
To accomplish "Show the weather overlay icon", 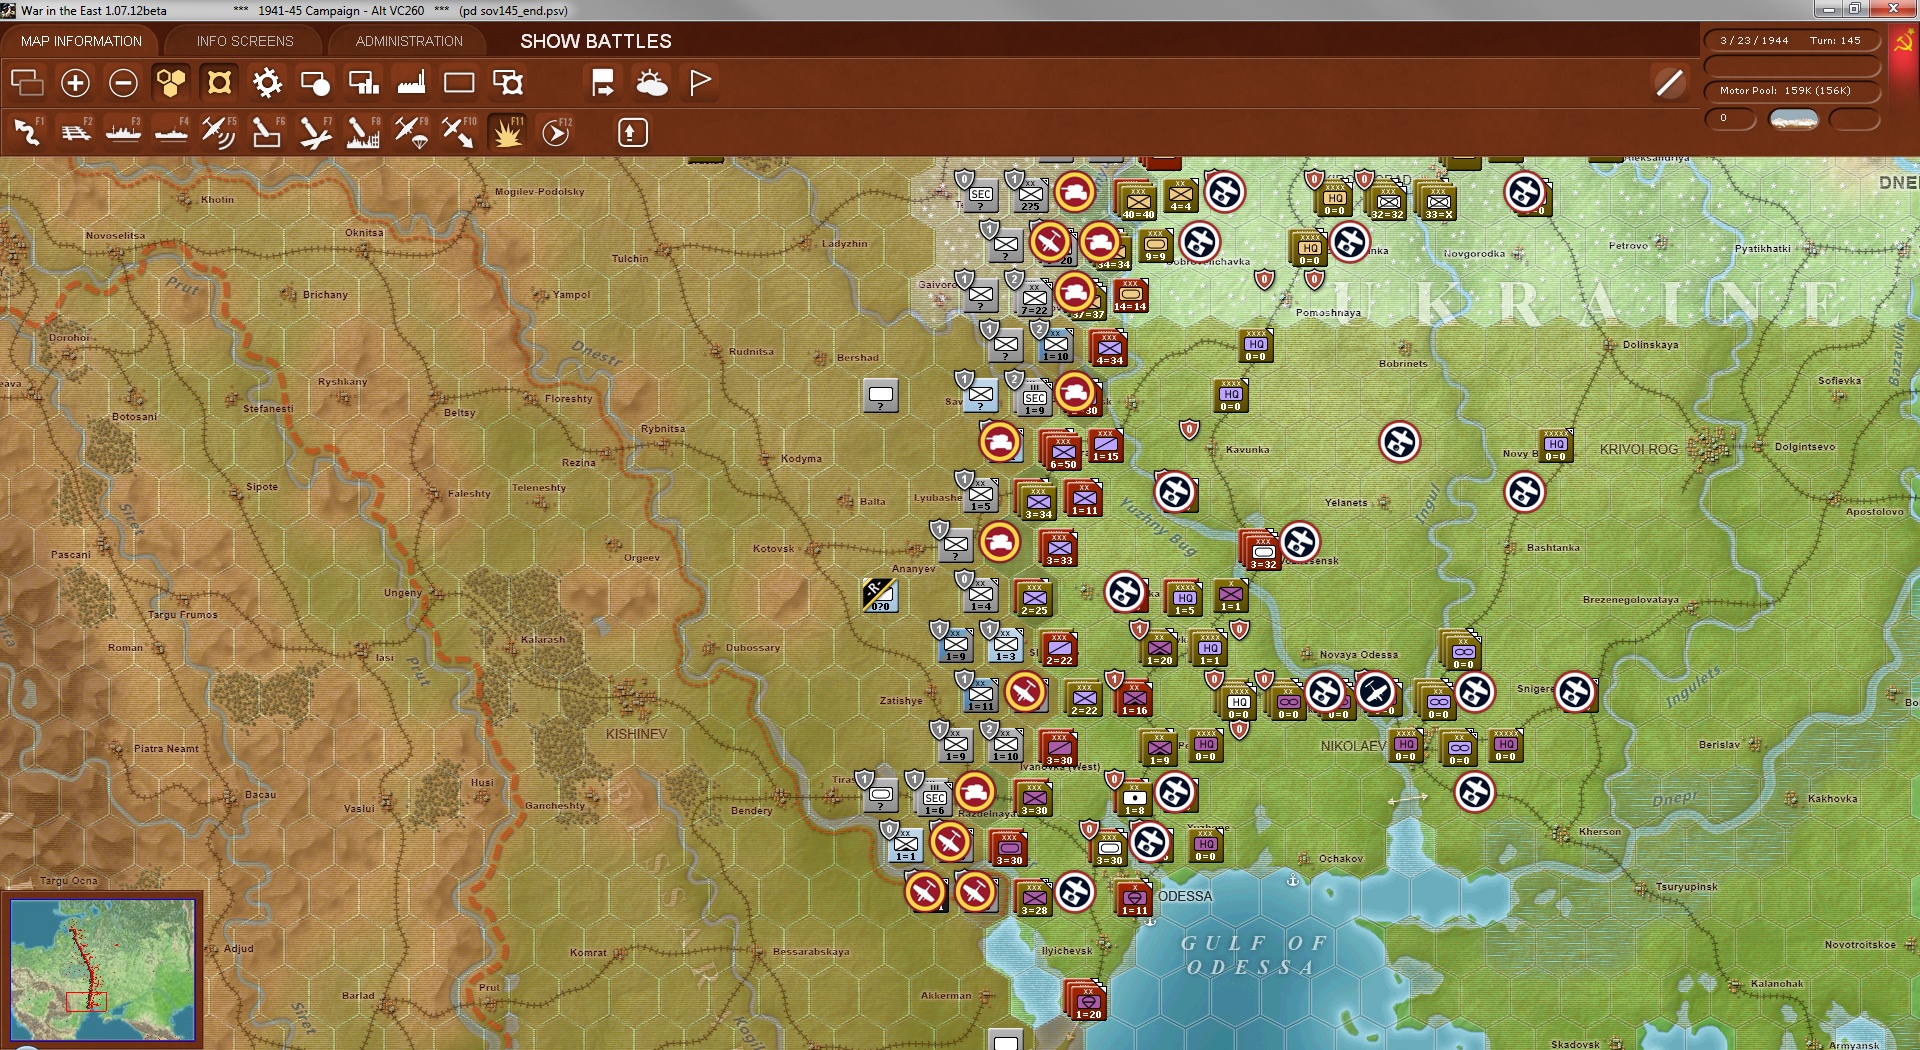I will [x=652, y=83].
